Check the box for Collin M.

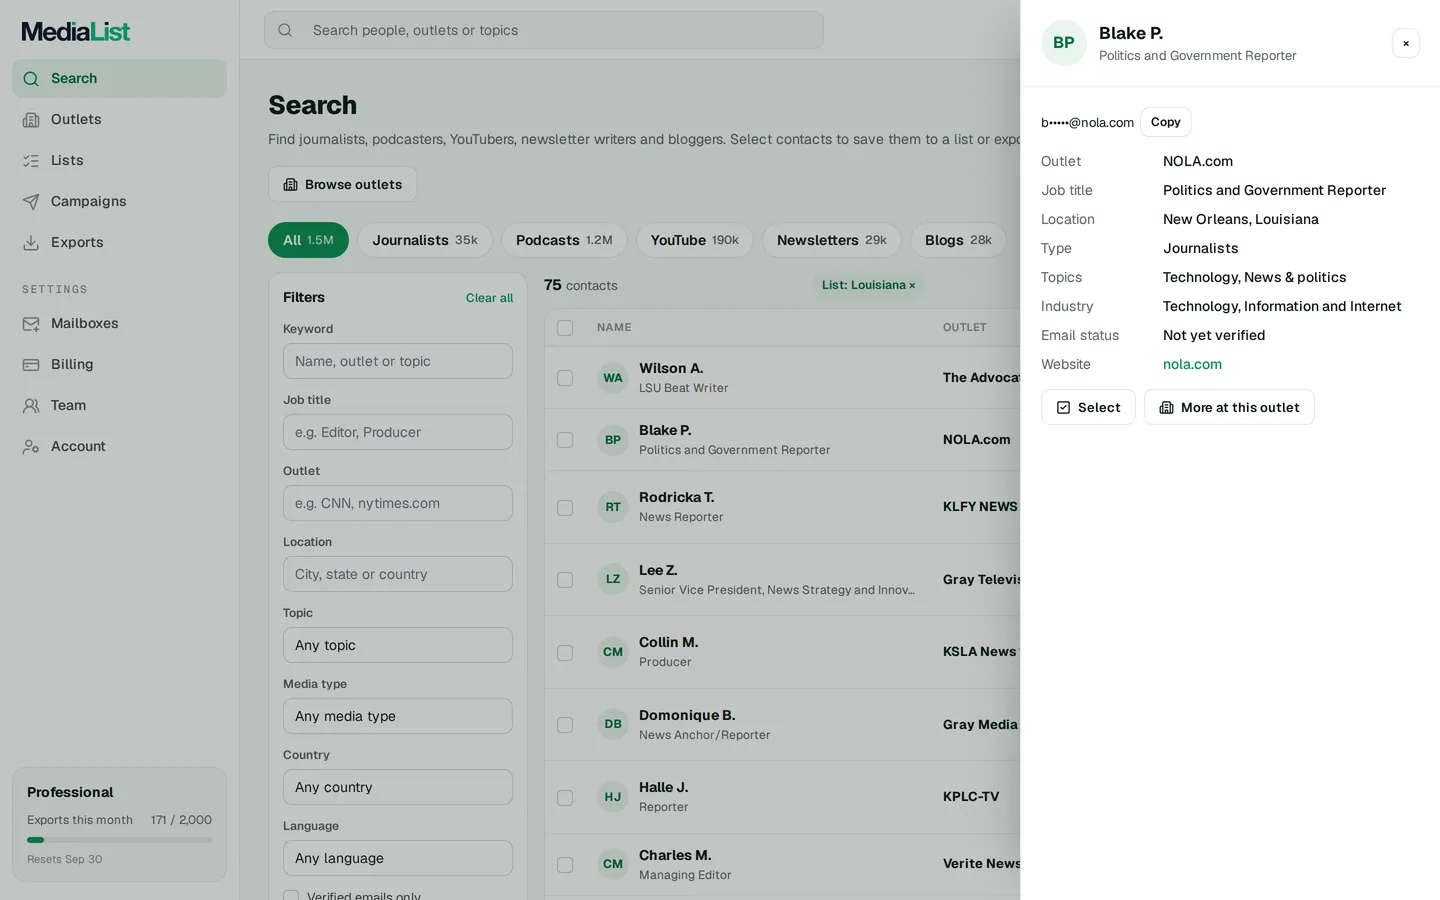[x=565, y=653]
